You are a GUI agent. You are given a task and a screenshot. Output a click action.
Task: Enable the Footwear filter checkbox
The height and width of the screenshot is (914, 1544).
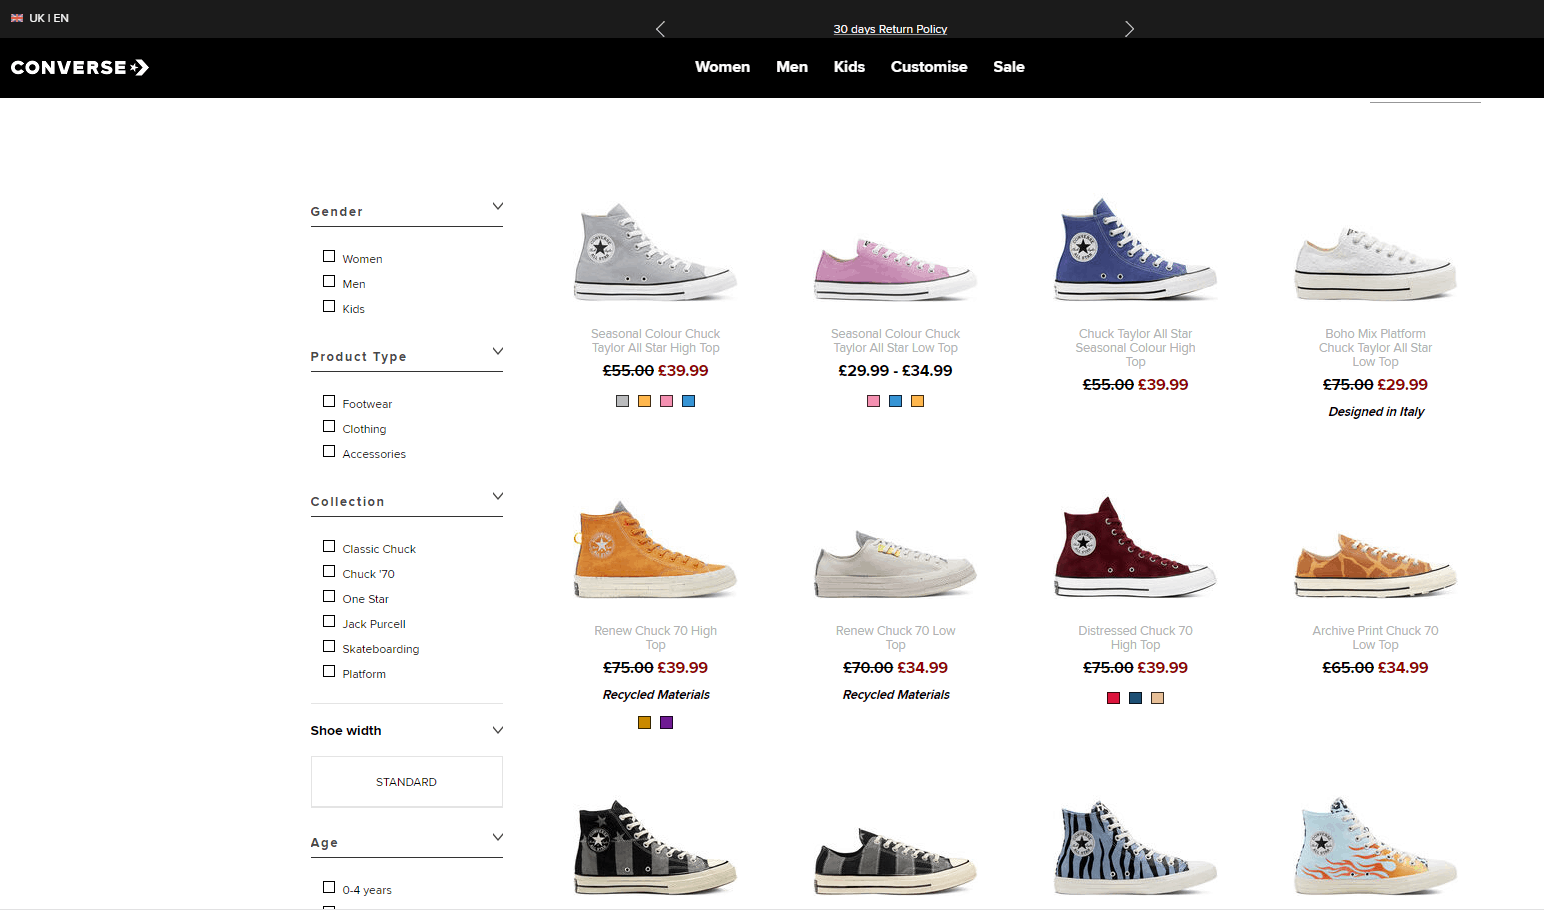click(x=329, y=401)
